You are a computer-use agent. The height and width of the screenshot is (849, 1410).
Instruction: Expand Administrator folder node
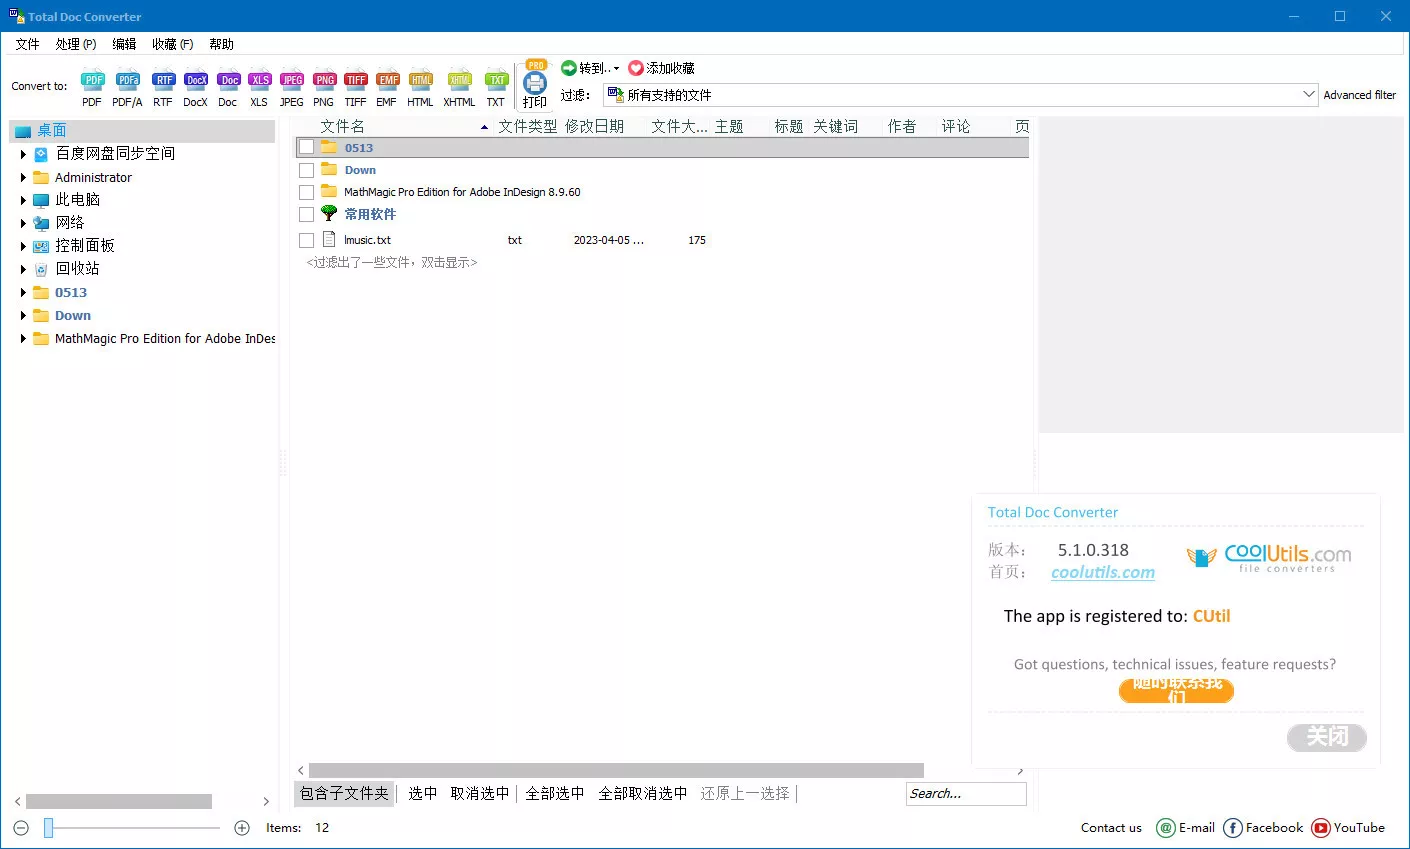[23, 177]
